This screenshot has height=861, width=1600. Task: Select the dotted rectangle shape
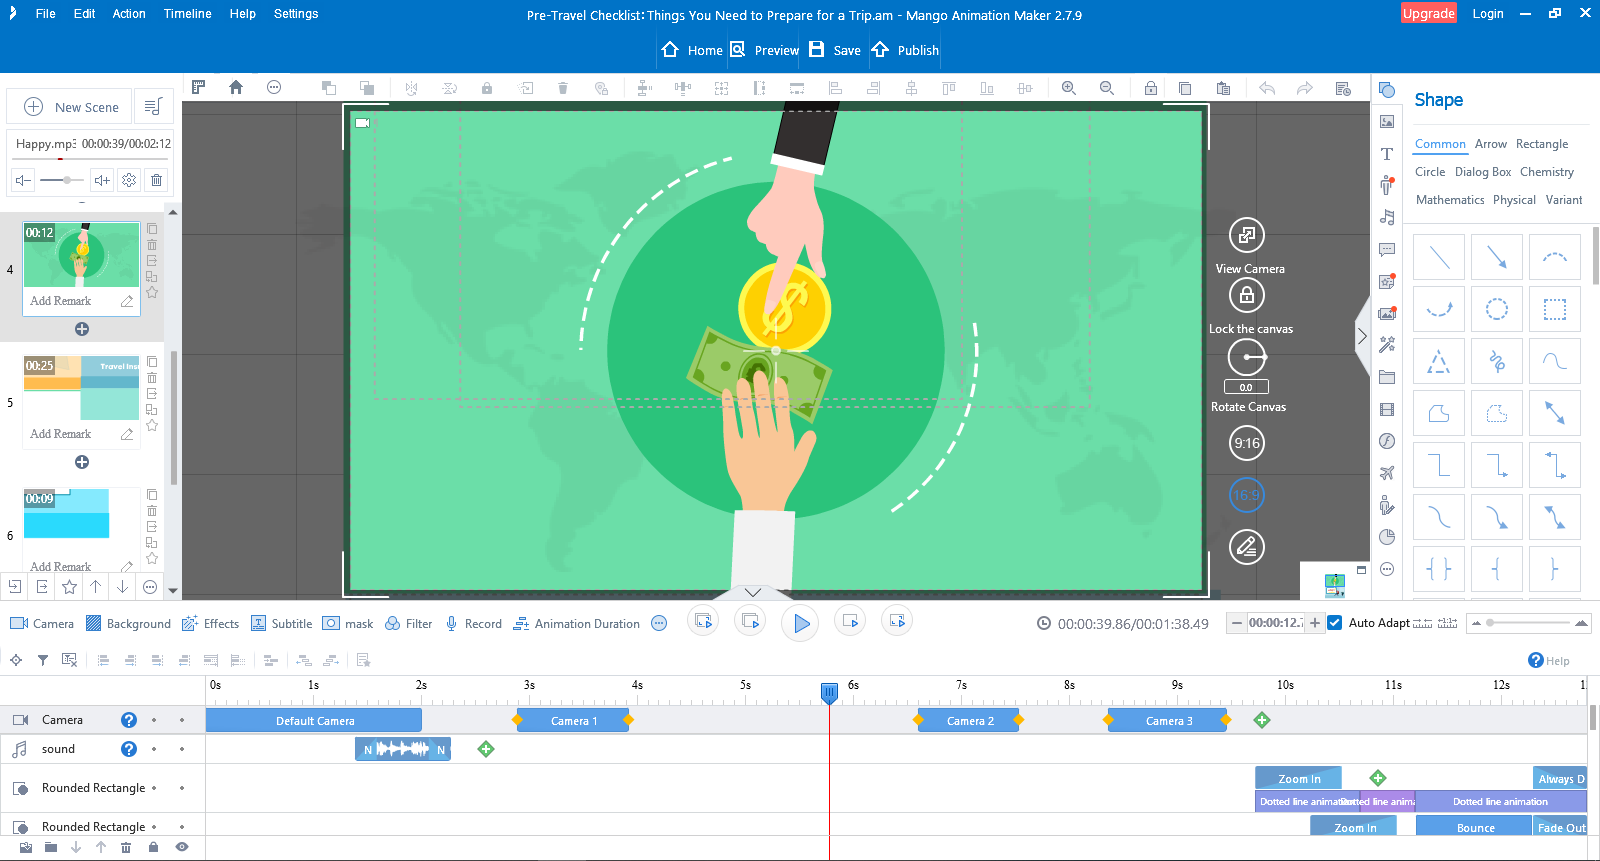1555,309
